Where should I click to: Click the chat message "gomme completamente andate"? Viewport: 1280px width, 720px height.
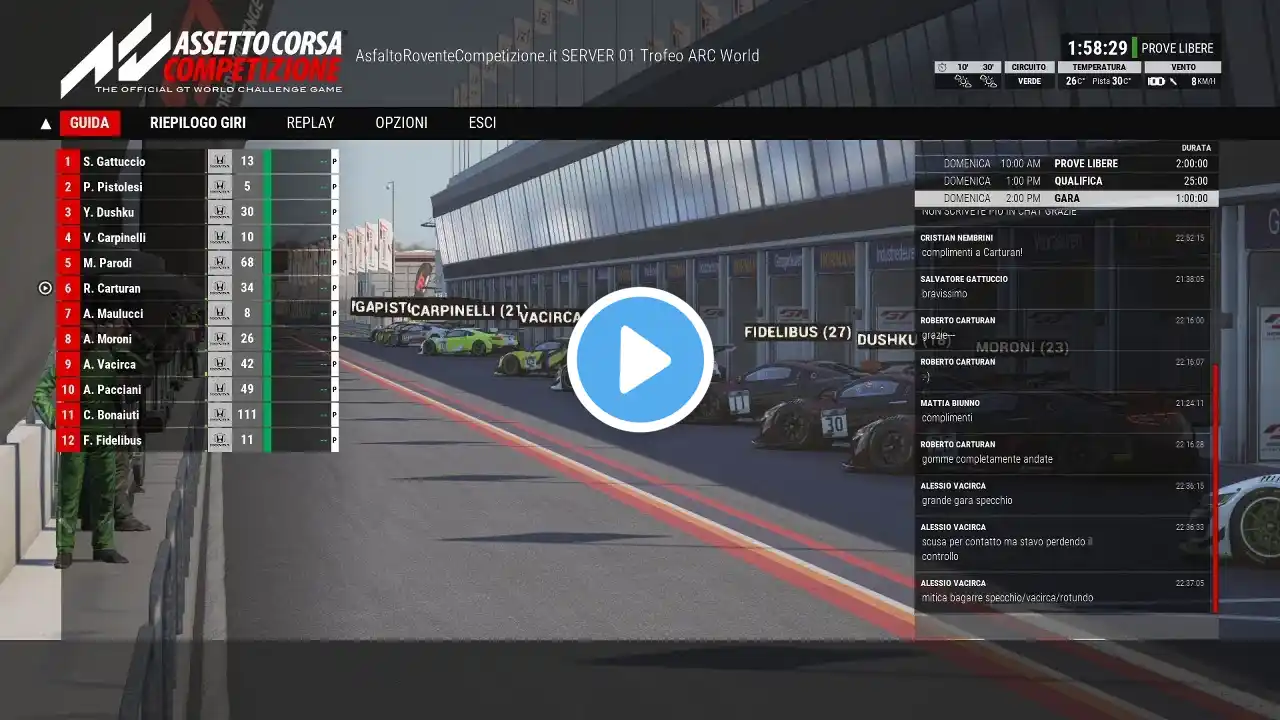point(987,459)
